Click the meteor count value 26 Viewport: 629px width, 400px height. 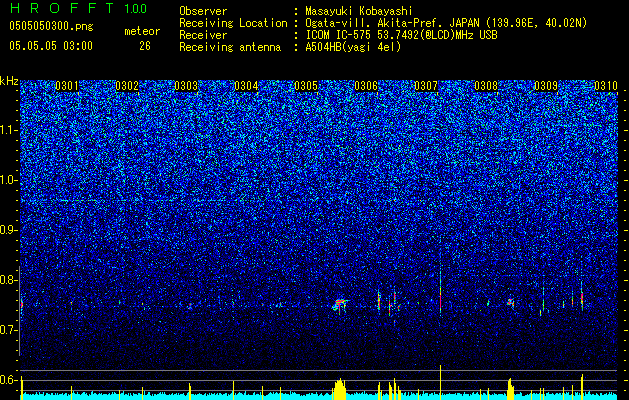coord(145,46)
